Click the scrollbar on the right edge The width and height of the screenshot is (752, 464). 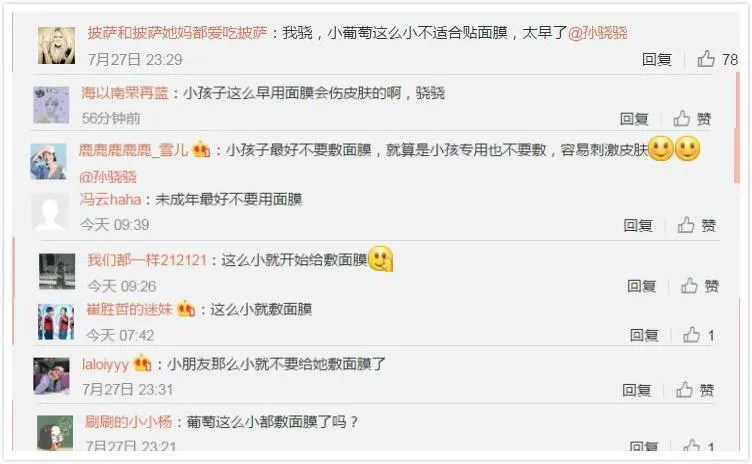point(737,127)
